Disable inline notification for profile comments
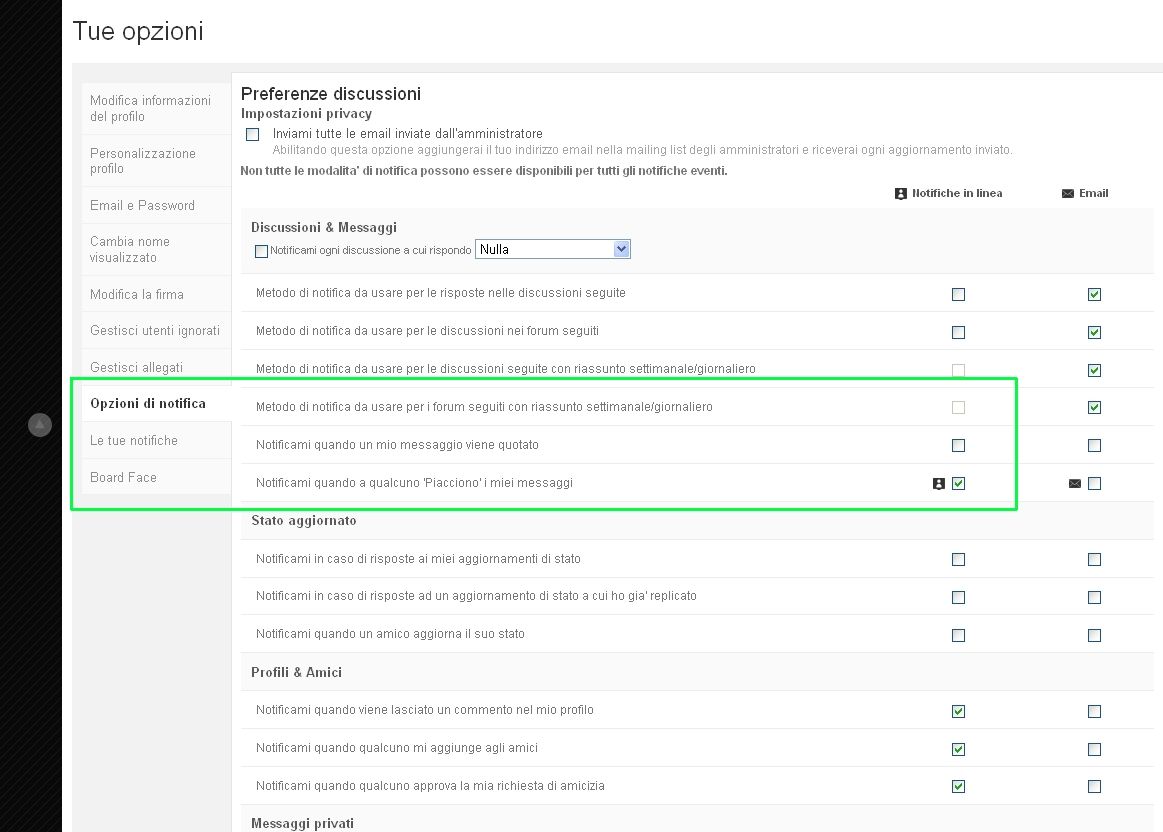The width and height of the screenshot is (1163, 832). (959, 712)
